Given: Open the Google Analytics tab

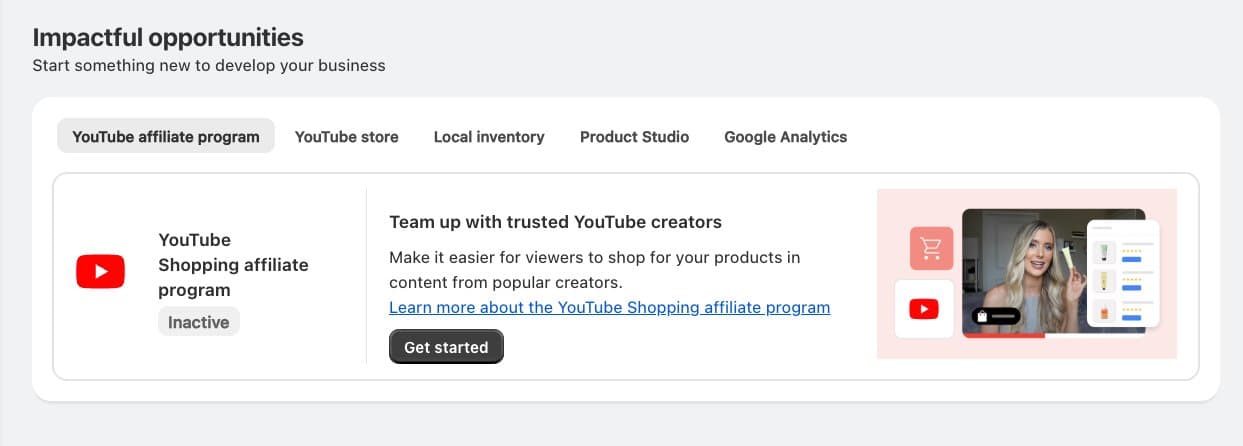Looking at the screenshot, I should tap(785, 137).
